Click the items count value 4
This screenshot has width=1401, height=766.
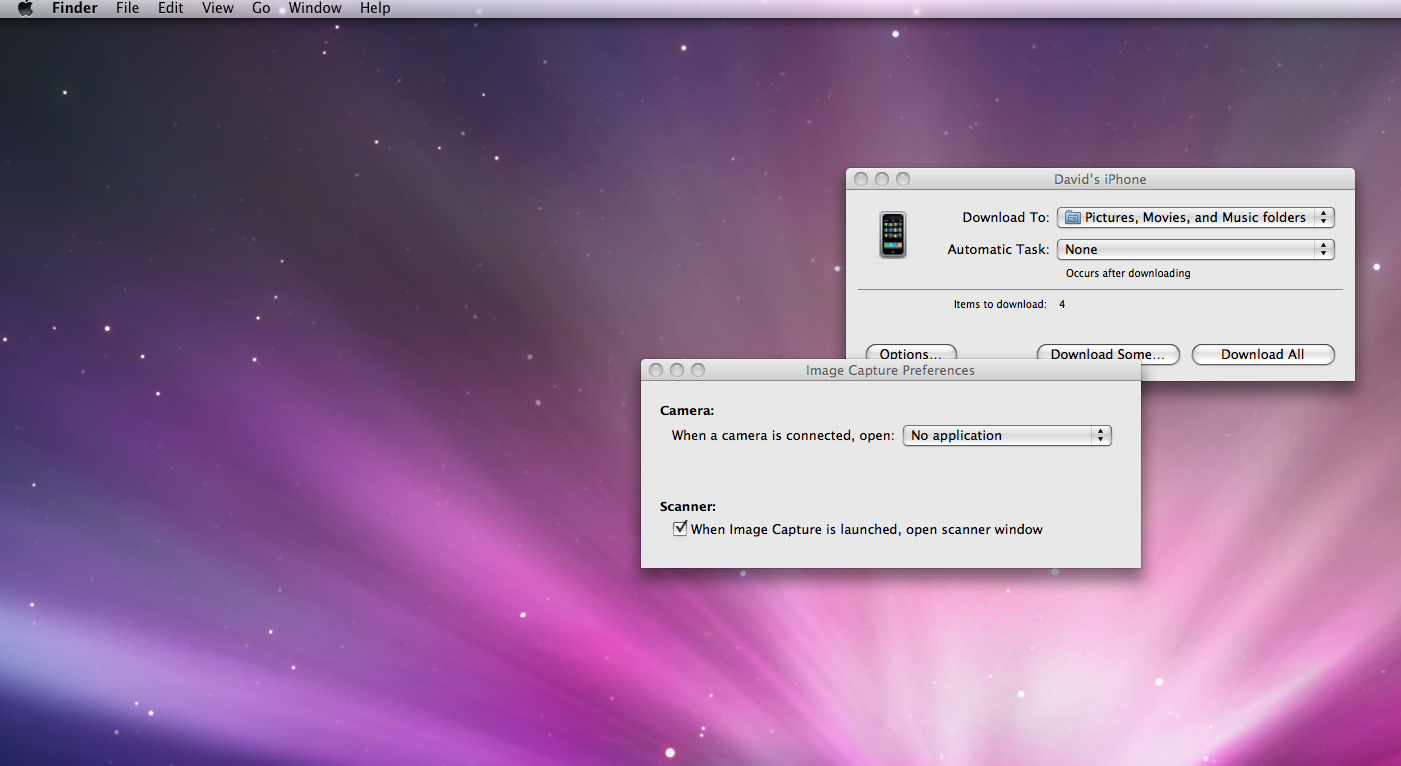[1062, 304]
